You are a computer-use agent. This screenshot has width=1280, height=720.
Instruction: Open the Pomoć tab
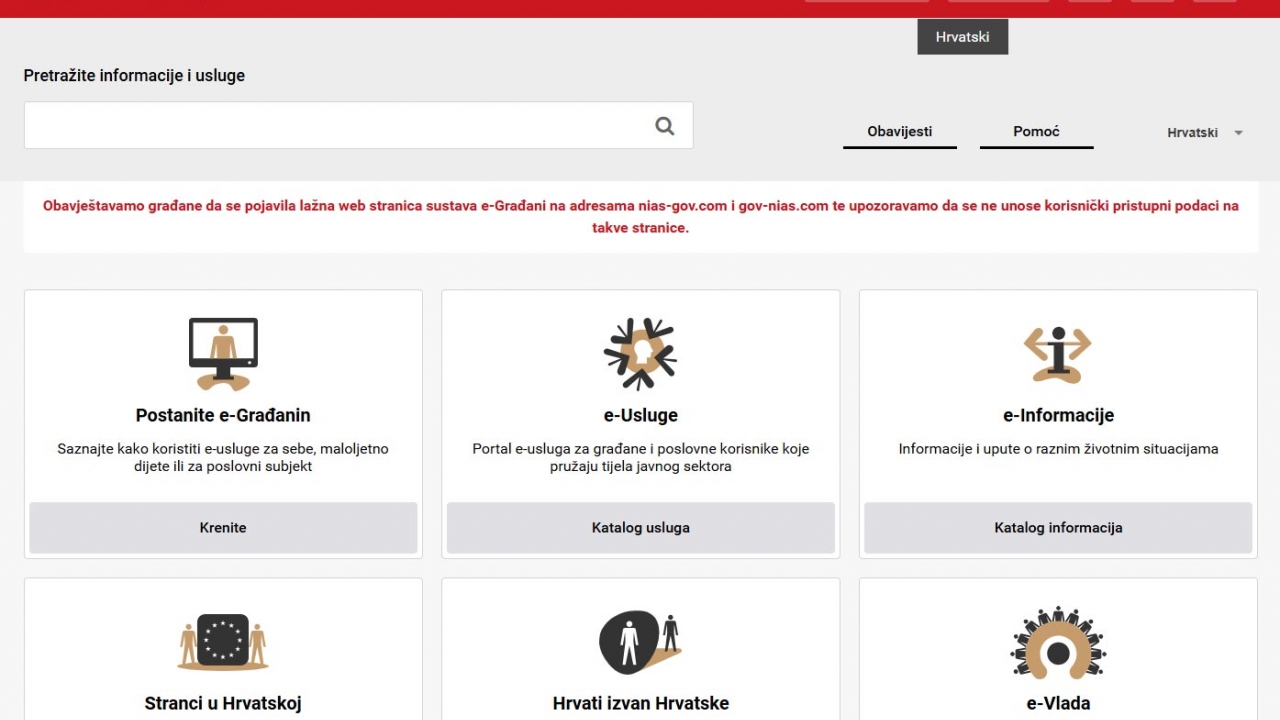1036,132
